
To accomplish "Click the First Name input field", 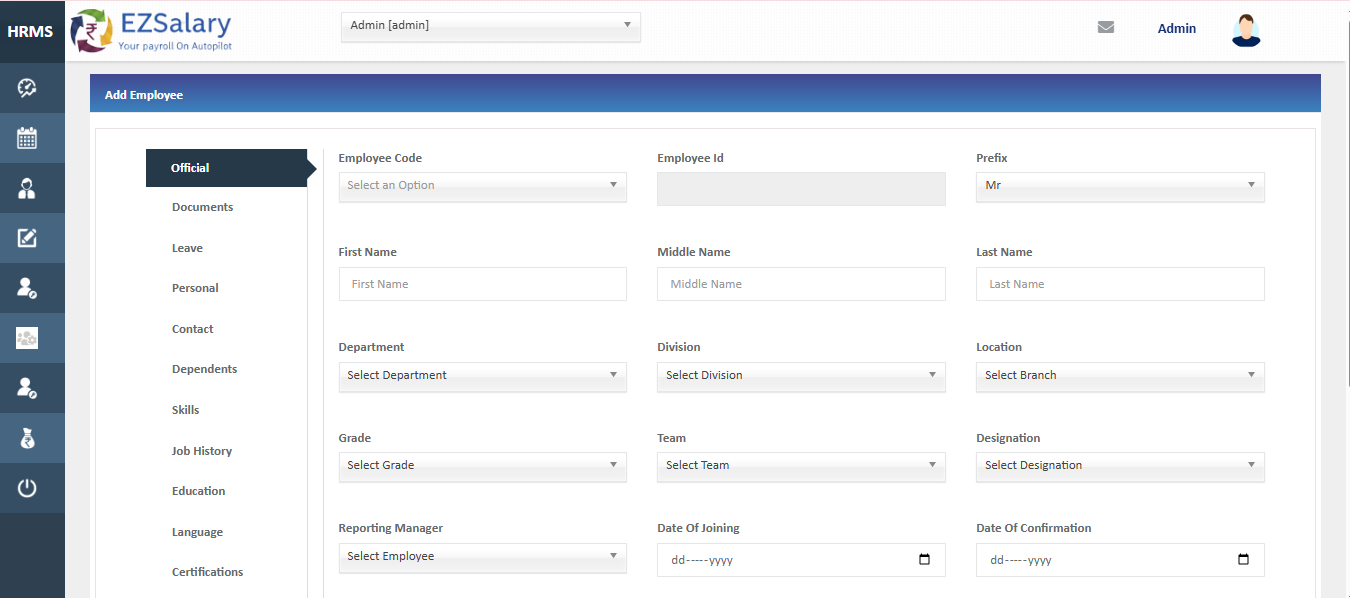I will (482, 283).
